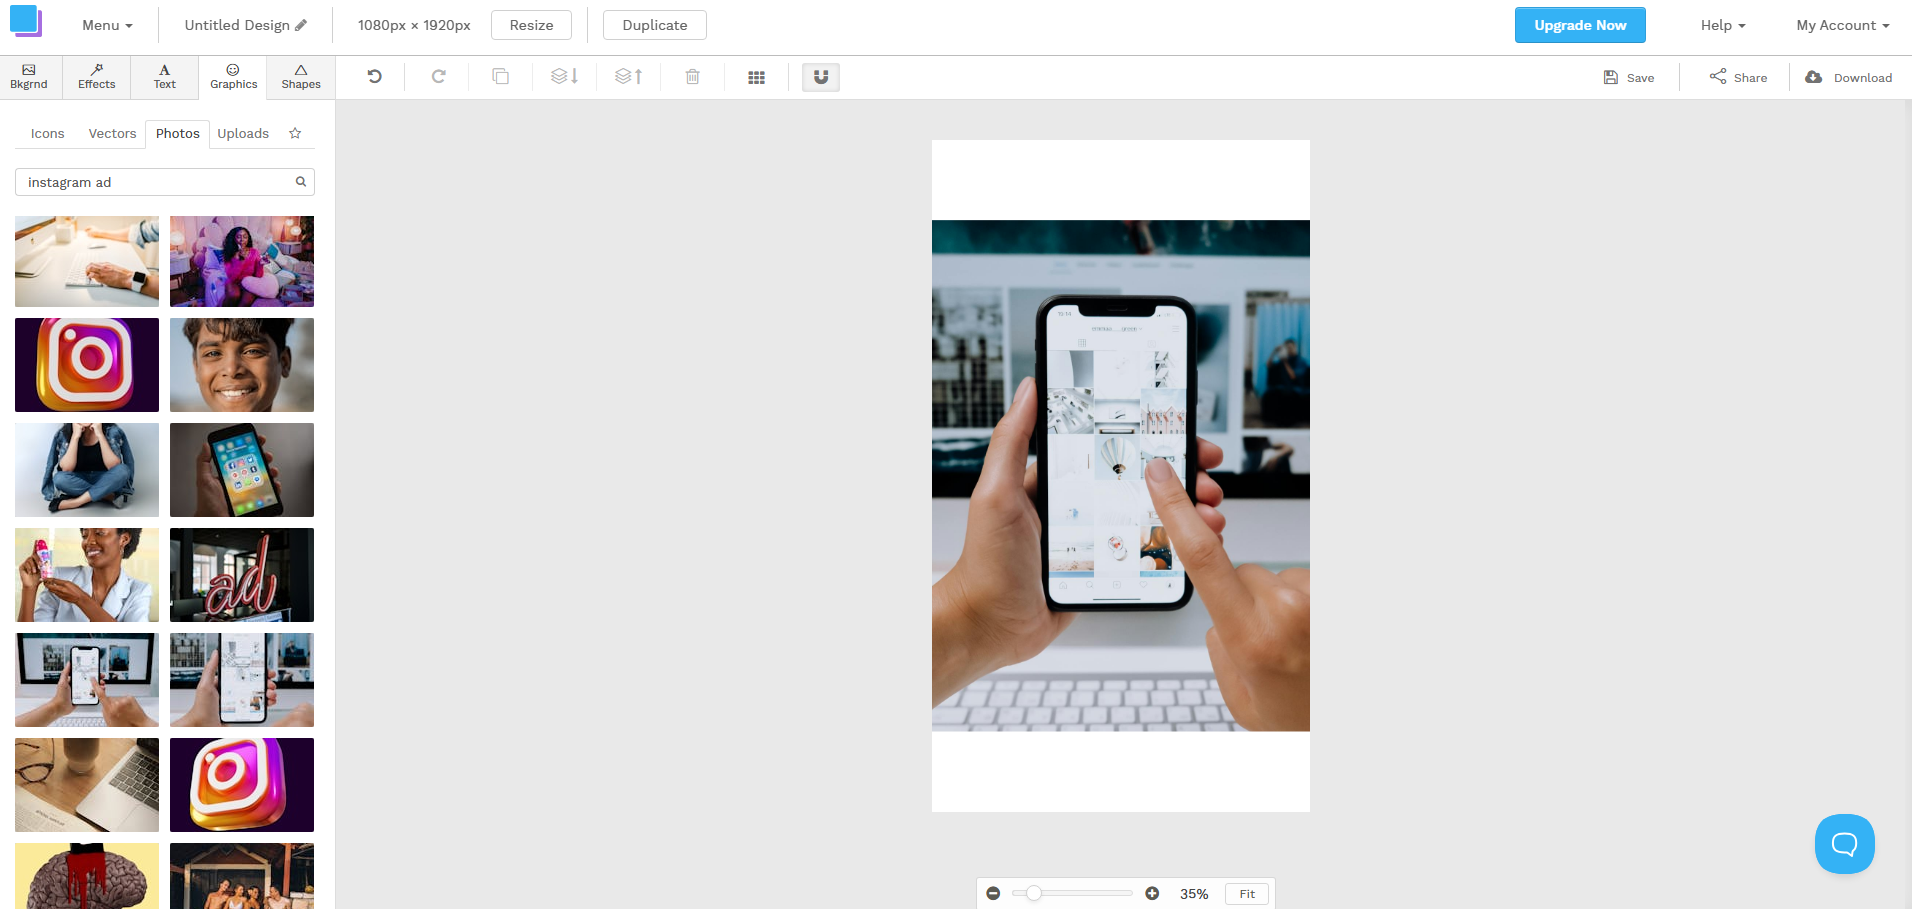
Task: Bring layer forward using the layer-up icon
Action: click(x=628, y=76)
